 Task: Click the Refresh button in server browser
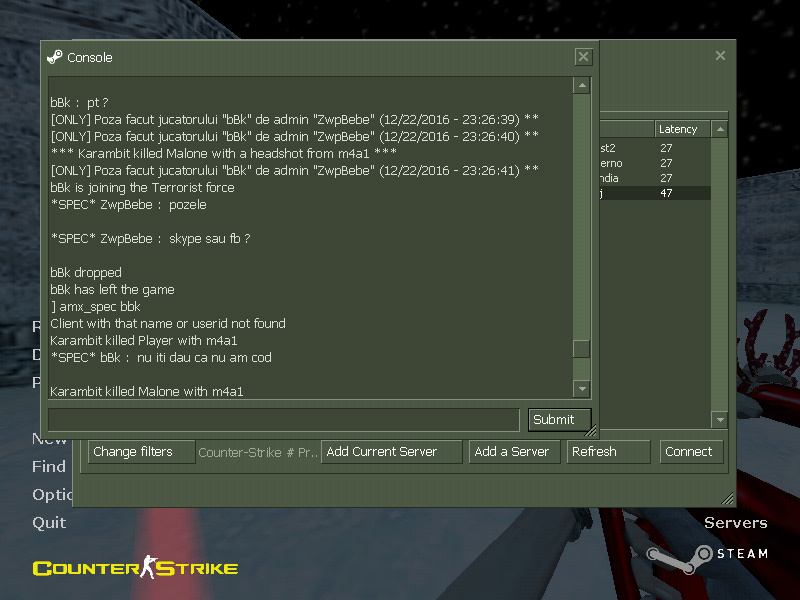point(608,452)
